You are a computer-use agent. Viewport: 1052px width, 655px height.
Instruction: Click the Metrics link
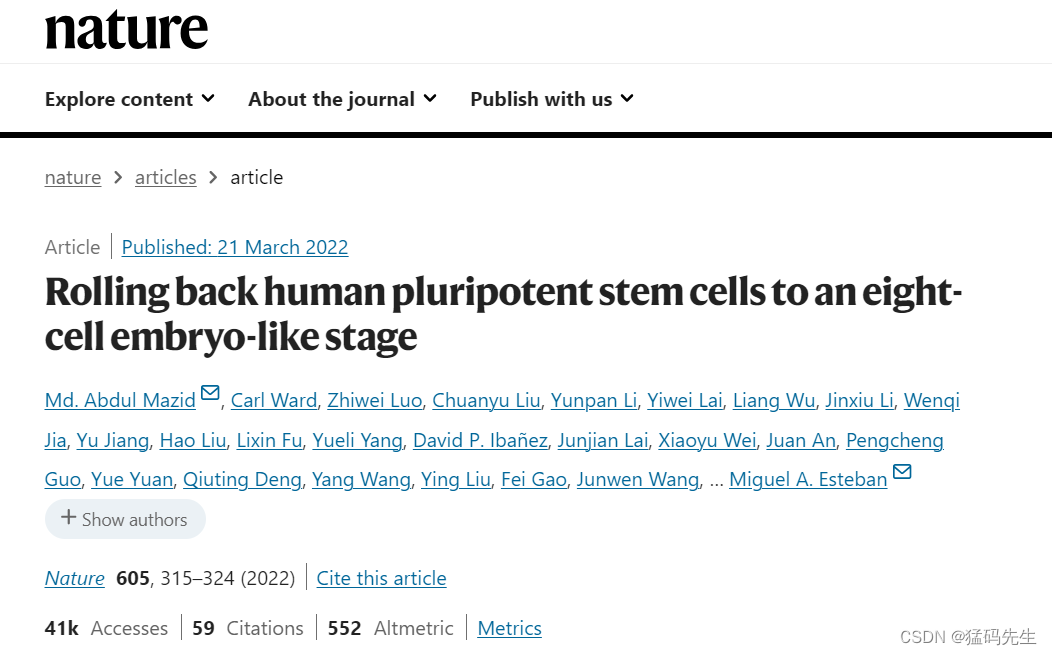coord(509,628)
